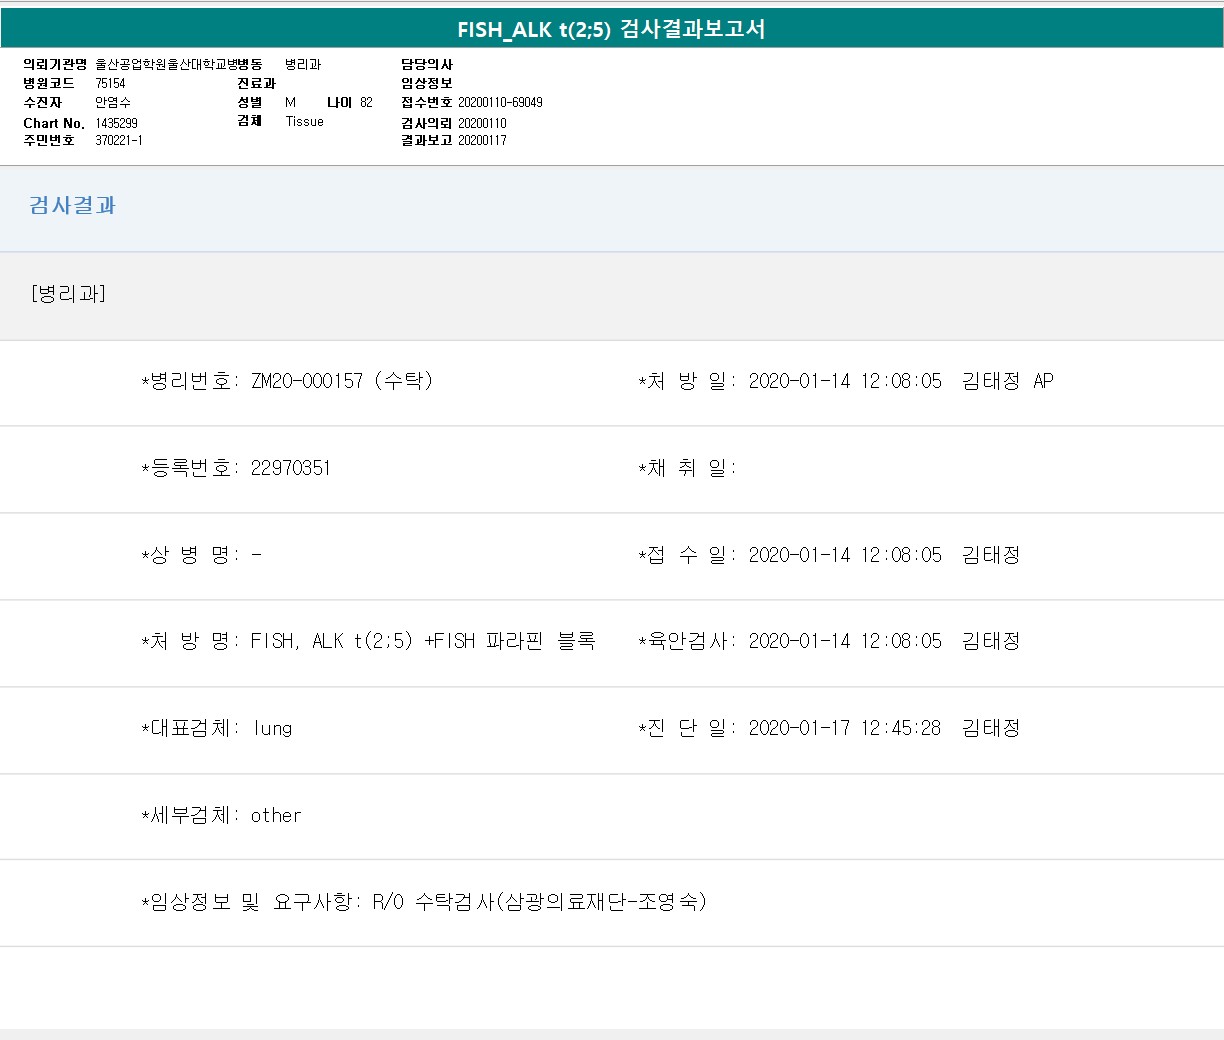The height and width of the screenshot is (1040, 1224).
Task: Select the '*접 수 일' date 2020-01-14 12:08:05
Action: pos(845,555)
